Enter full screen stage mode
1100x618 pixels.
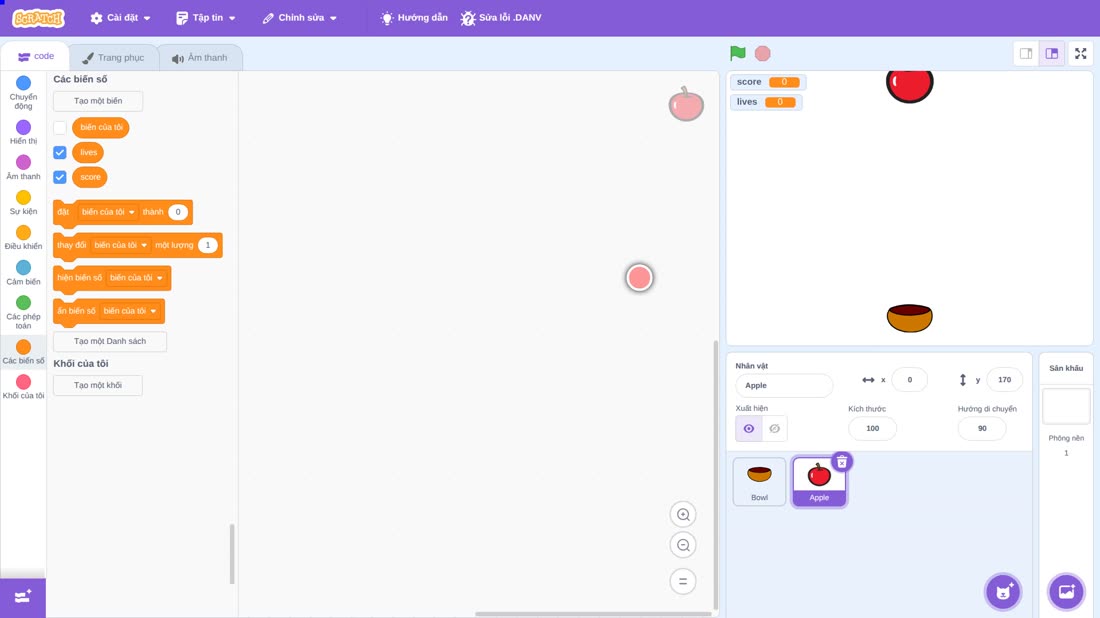(x=1080, y=53)
